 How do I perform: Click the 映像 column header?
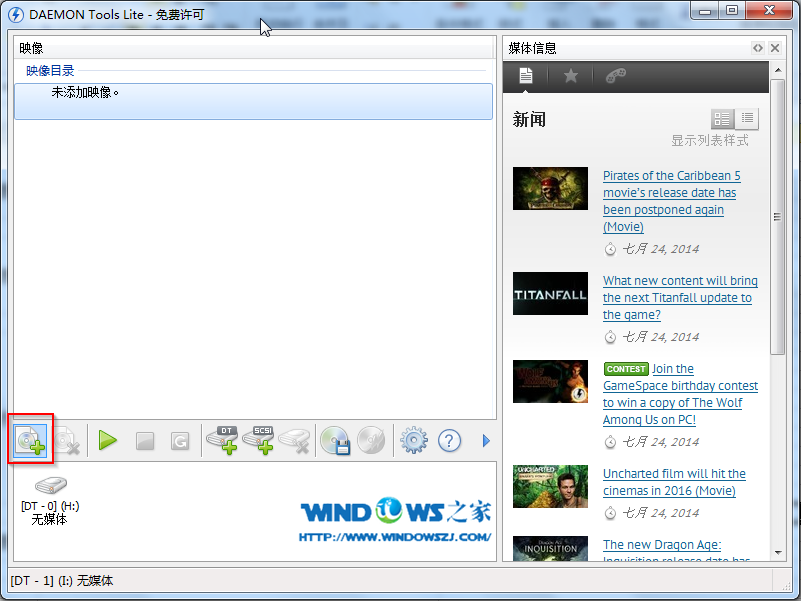254,48
